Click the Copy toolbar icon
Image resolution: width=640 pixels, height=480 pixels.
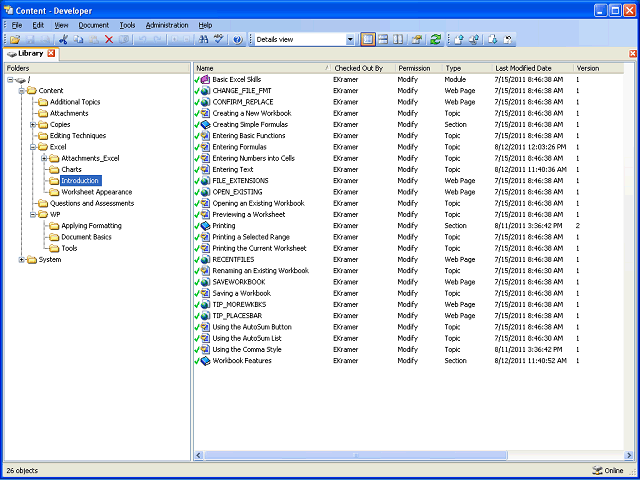click(78, 40)
